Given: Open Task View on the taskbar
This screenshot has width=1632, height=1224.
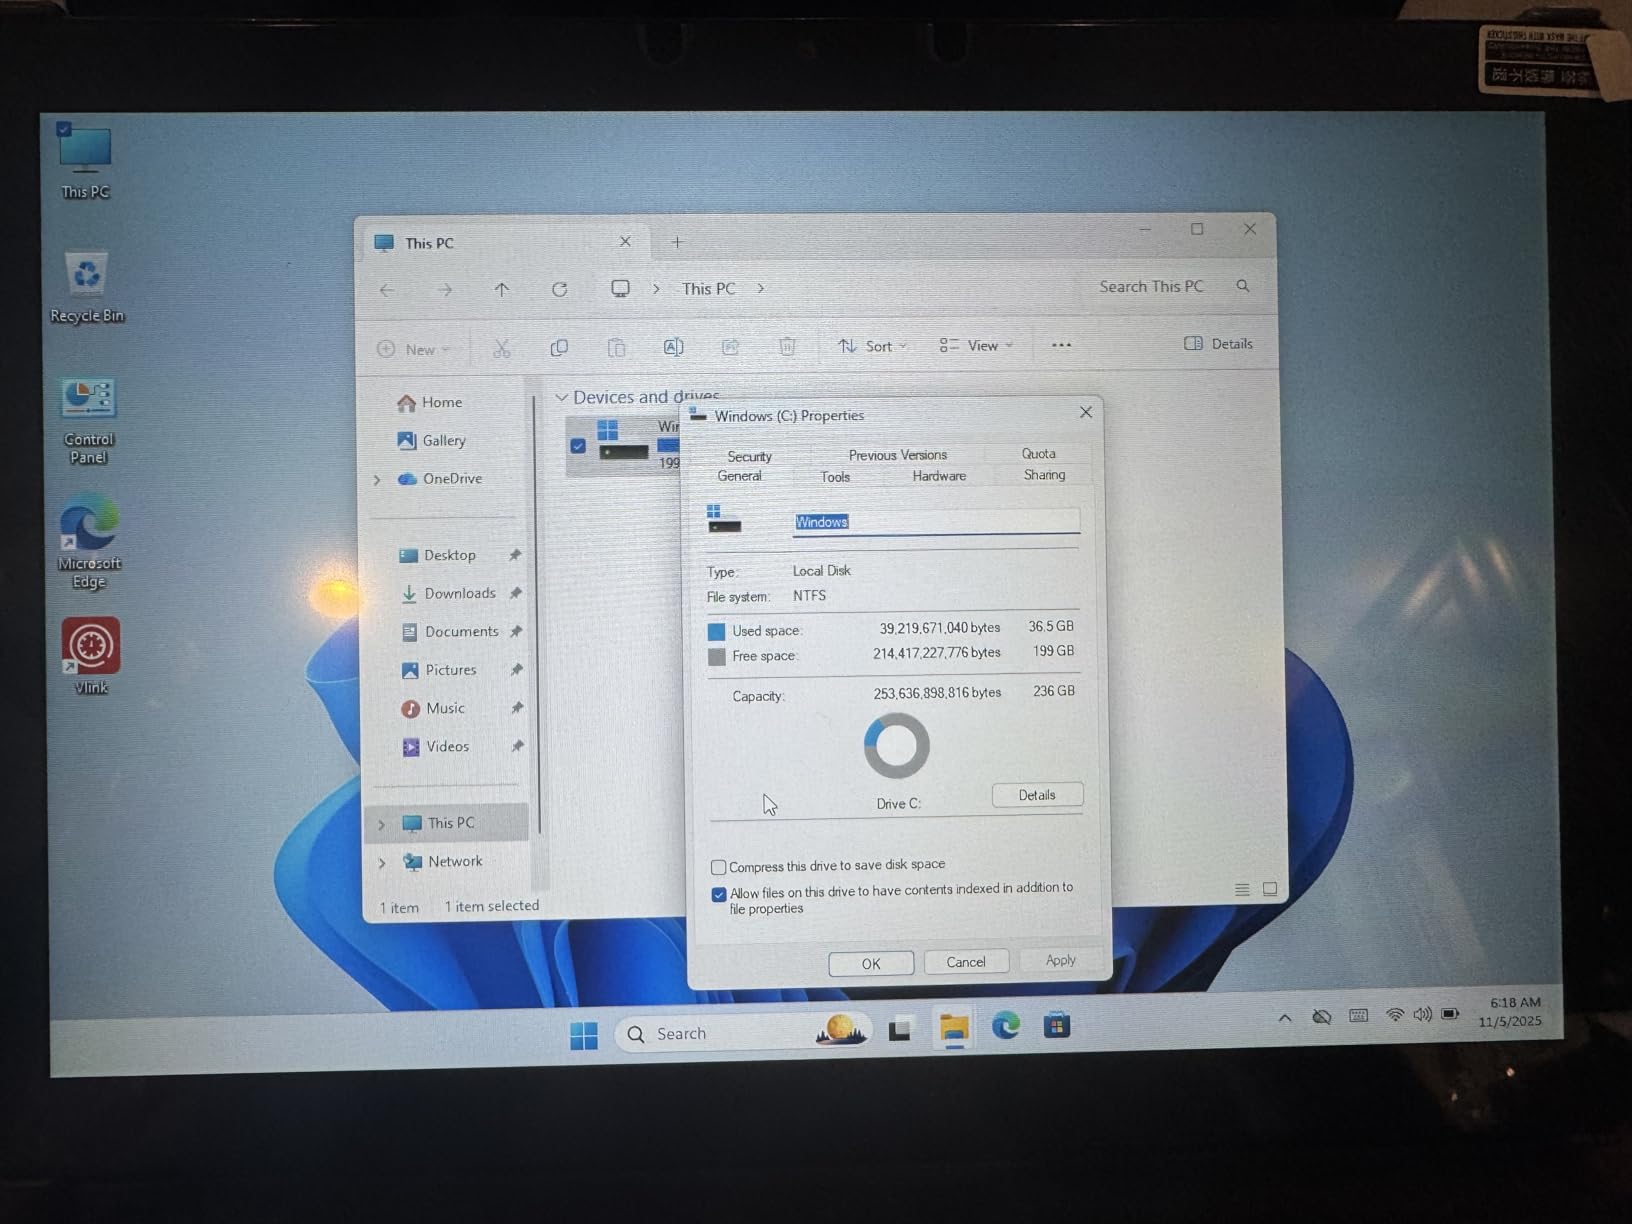Looking at the screenshot, I should (x=900, y=1029).
